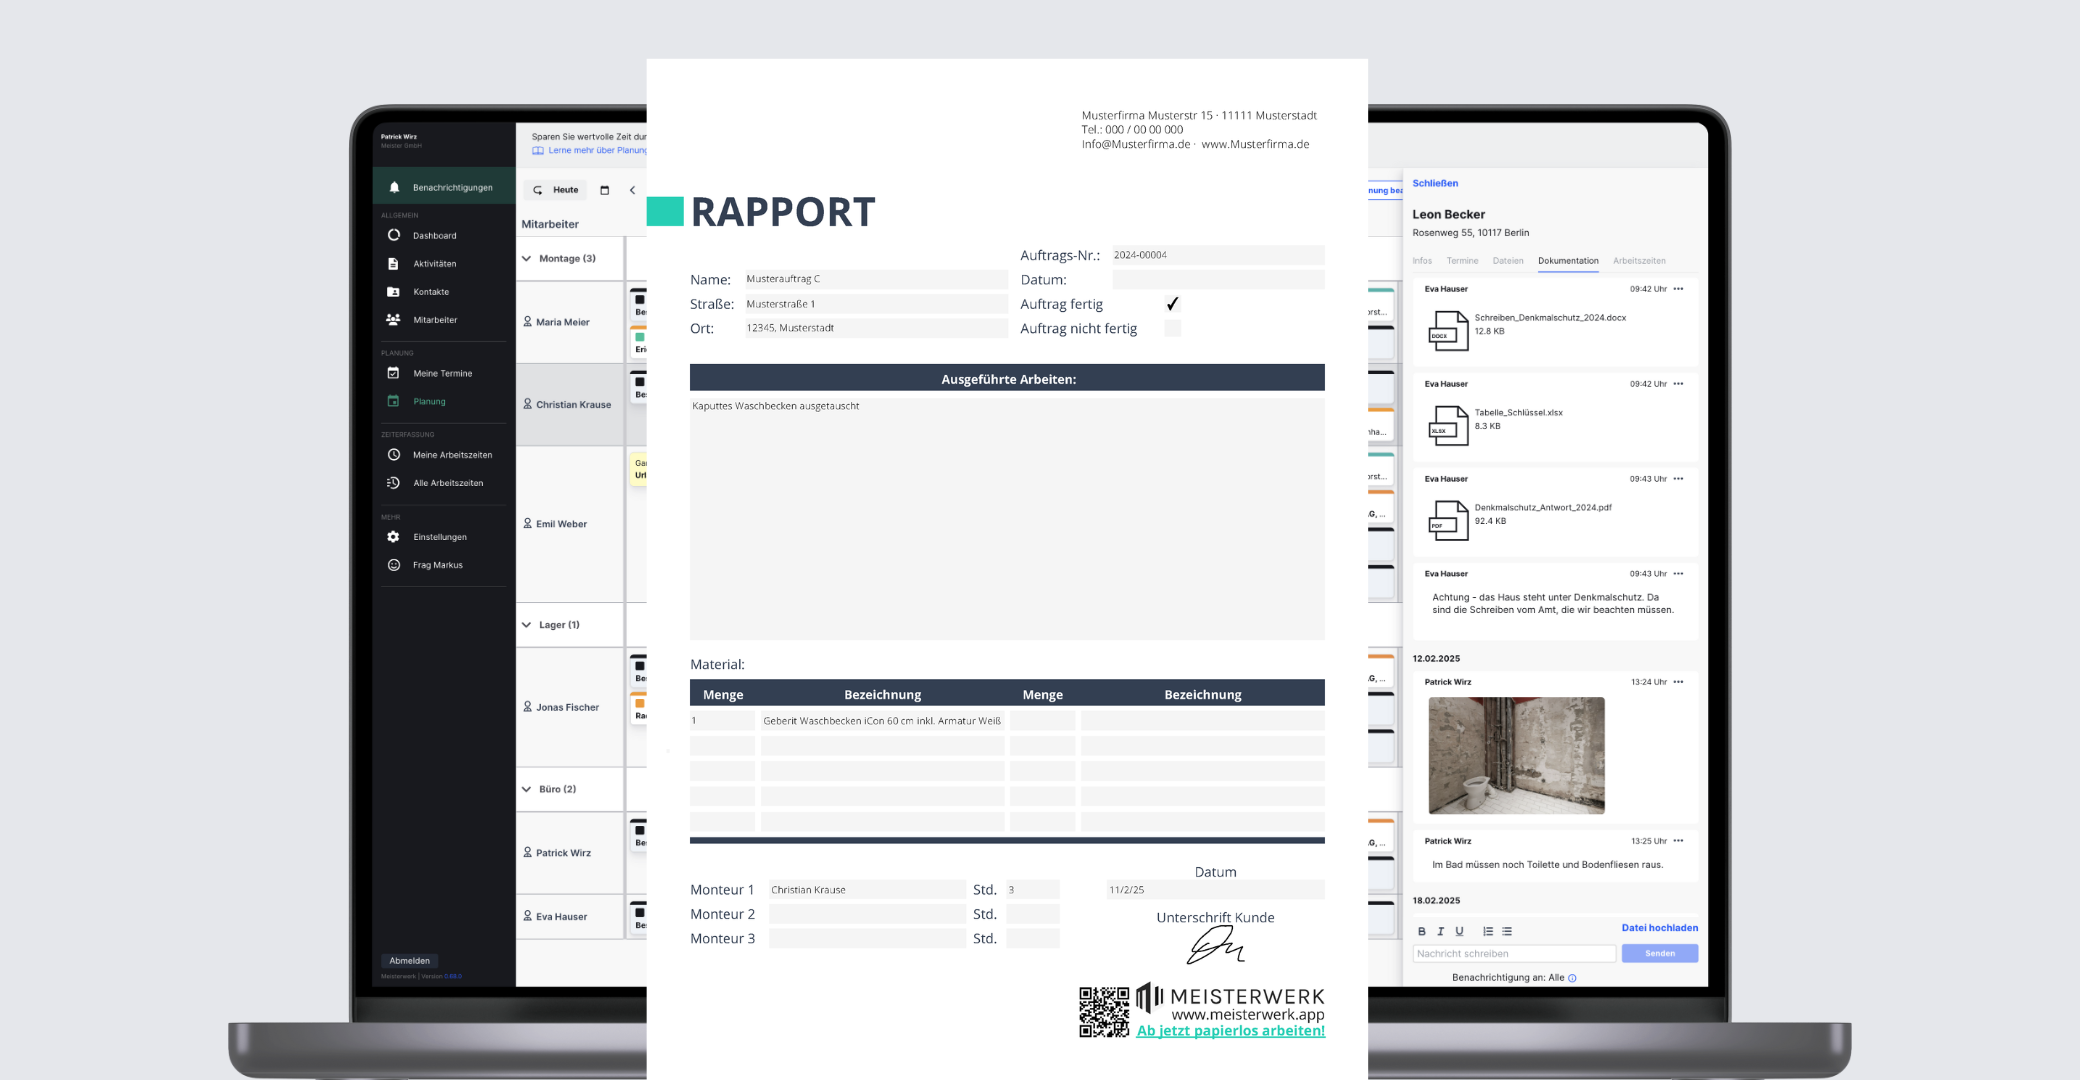2080x1080 pixels.
Task: Click the Meine Arbeitszeiten clock icon
Action: (394, 455)
